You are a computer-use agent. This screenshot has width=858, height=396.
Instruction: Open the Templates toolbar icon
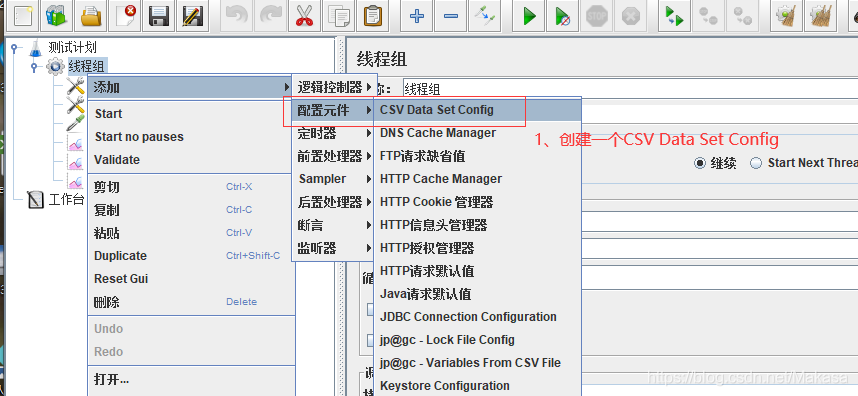(56, 16)
